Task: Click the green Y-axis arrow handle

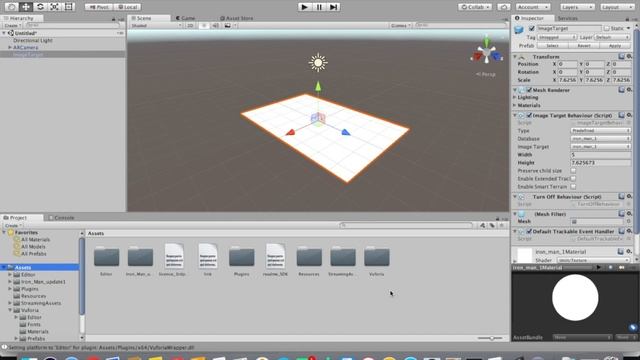Action: 318,86
